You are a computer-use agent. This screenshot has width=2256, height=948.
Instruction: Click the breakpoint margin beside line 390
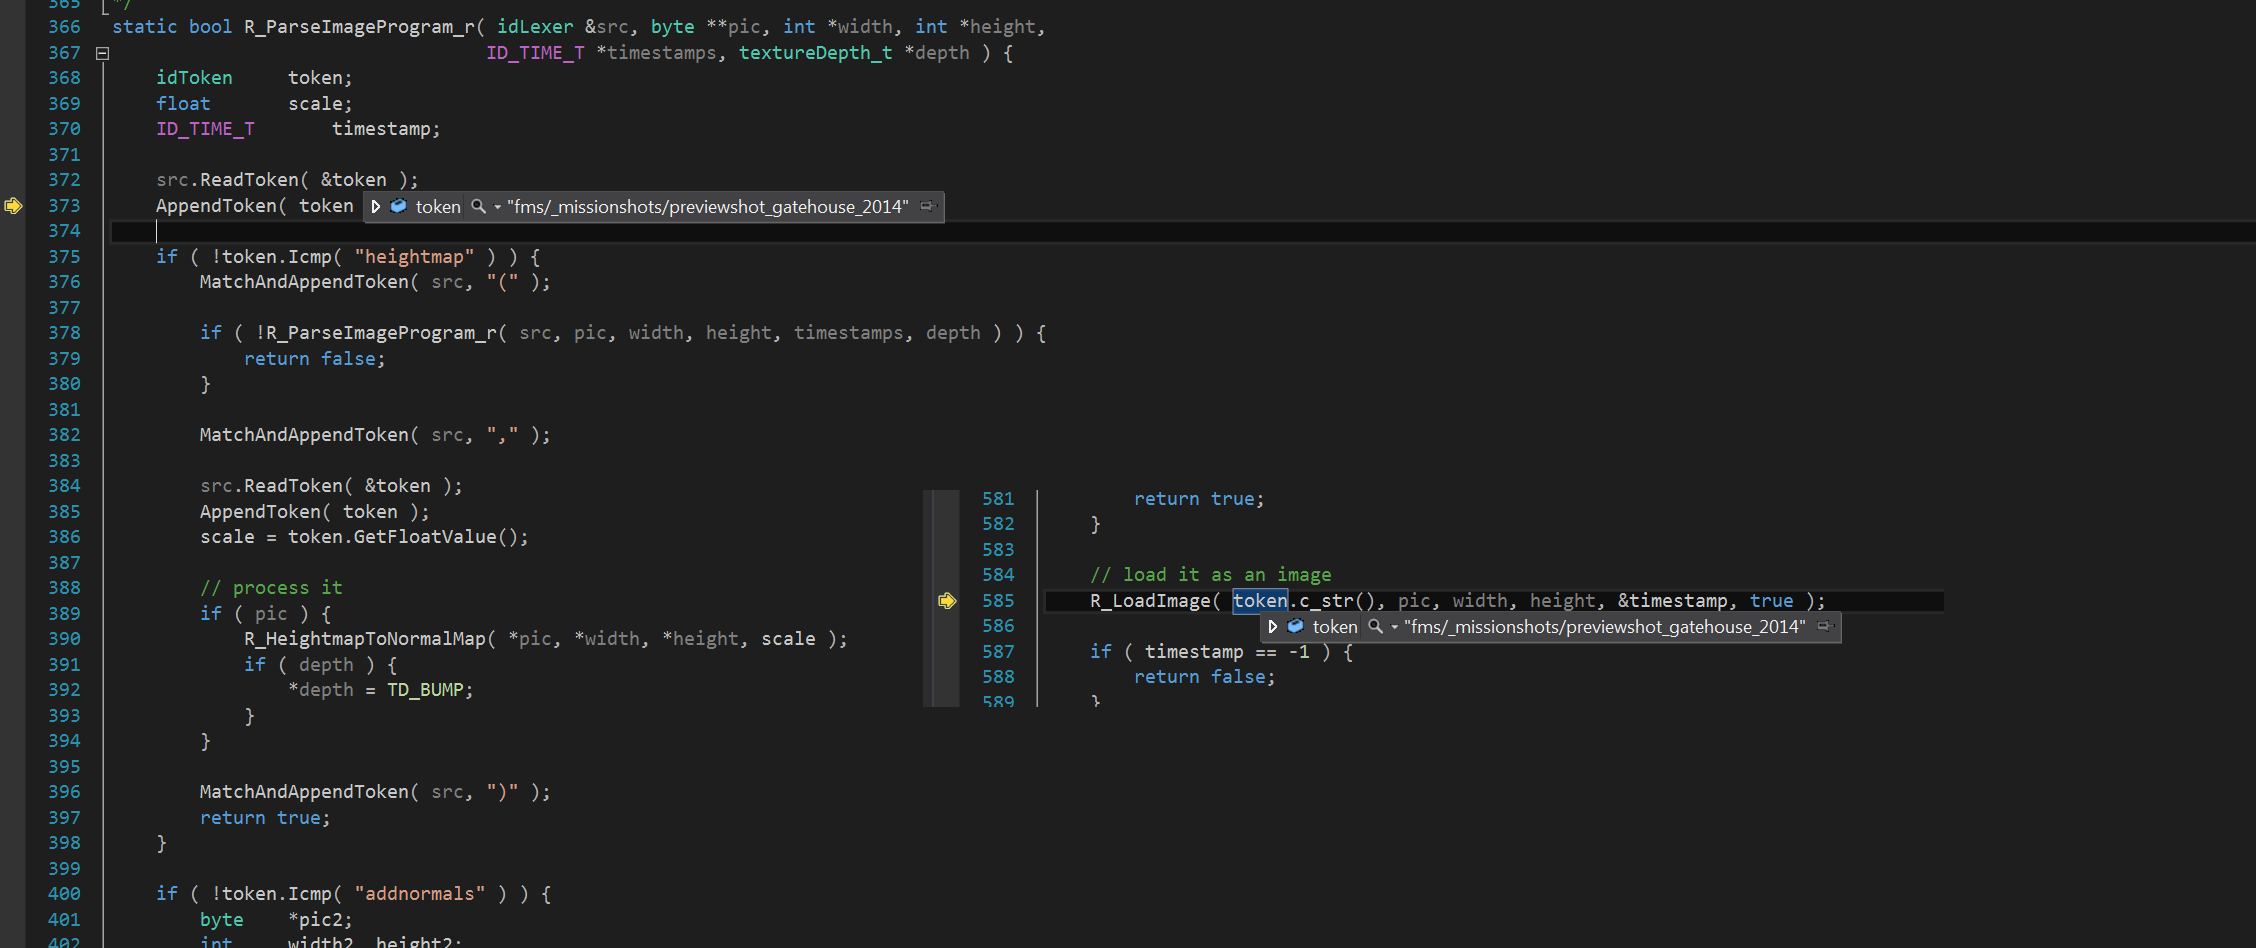(x=13, y=639)
